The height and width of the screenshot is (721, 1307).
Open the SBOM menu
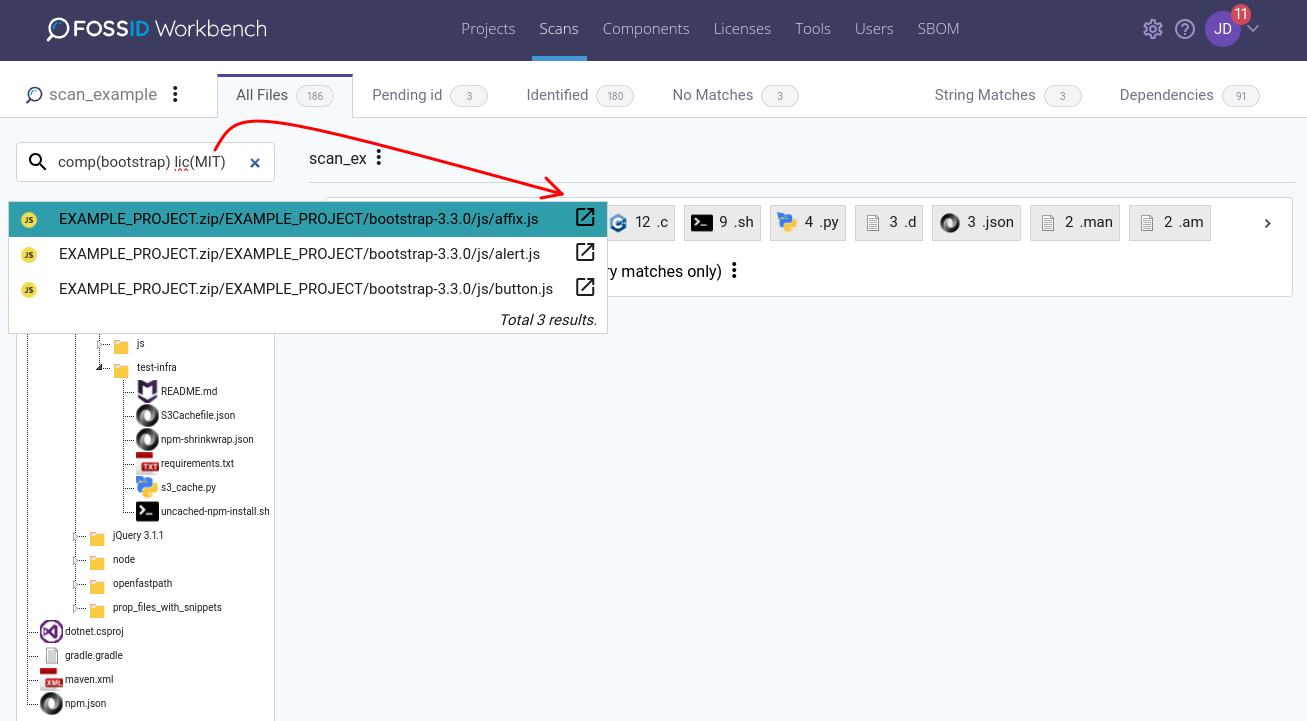point(938,29)
